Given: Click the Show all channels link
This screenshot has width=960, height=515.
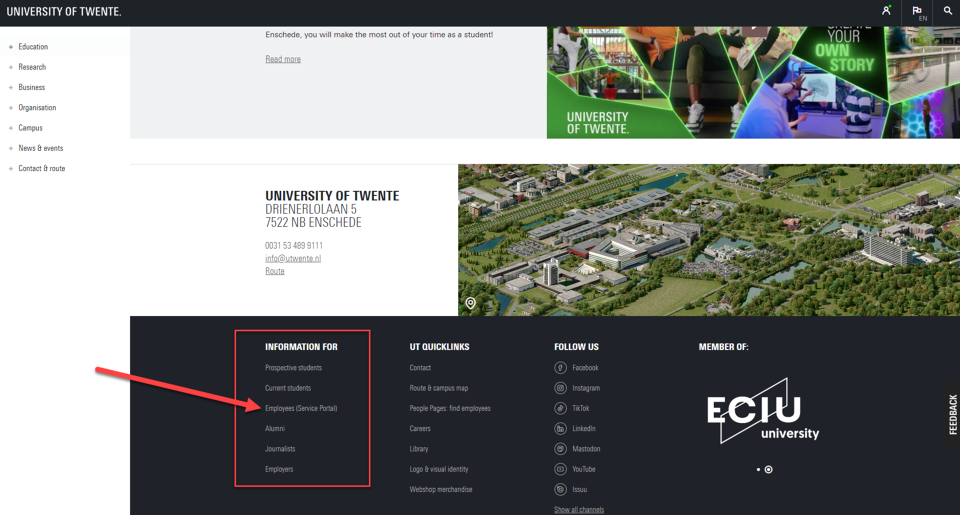Looking at the screenshot, I should [579, 509].
